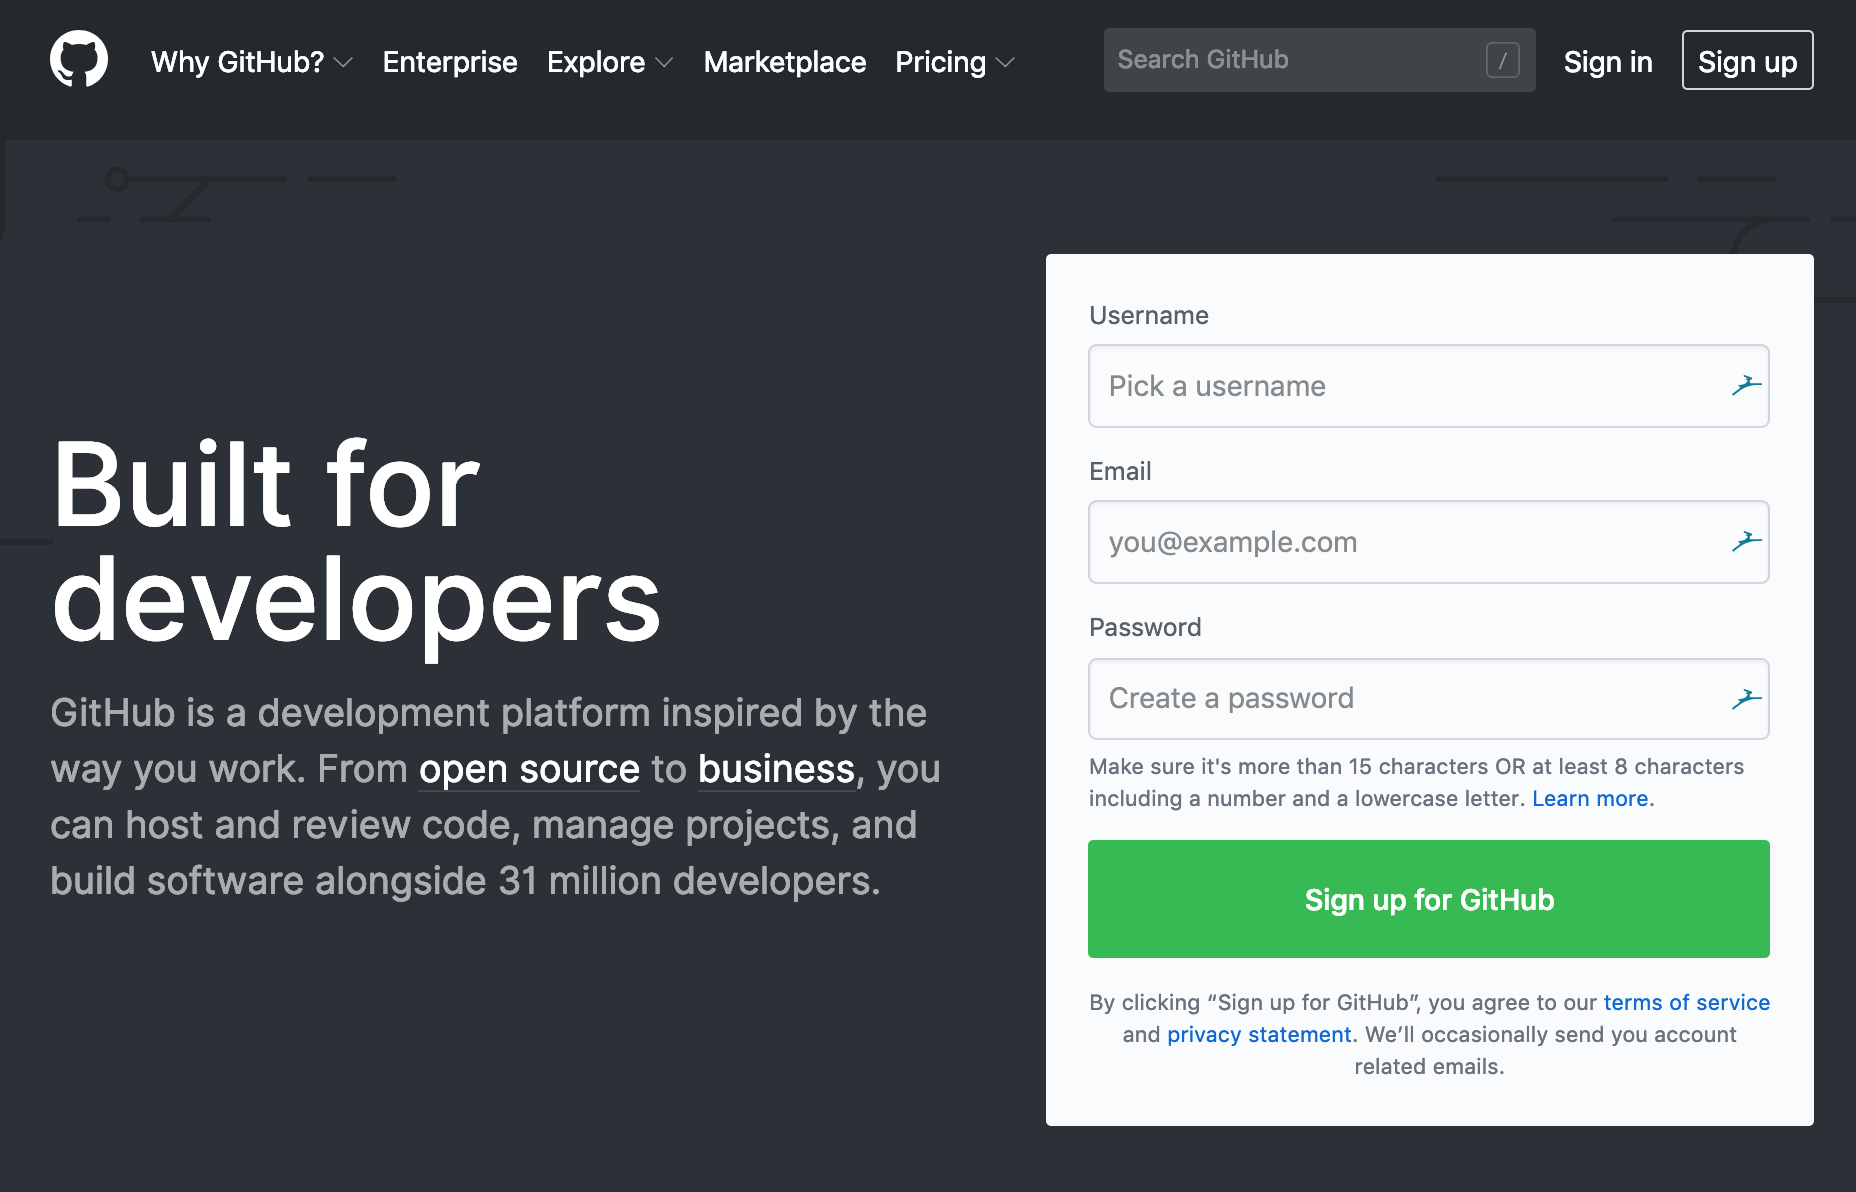The image size is (1856, 1192).
Task: Click the autofill icon in Password field
Action: point(1746,699)
